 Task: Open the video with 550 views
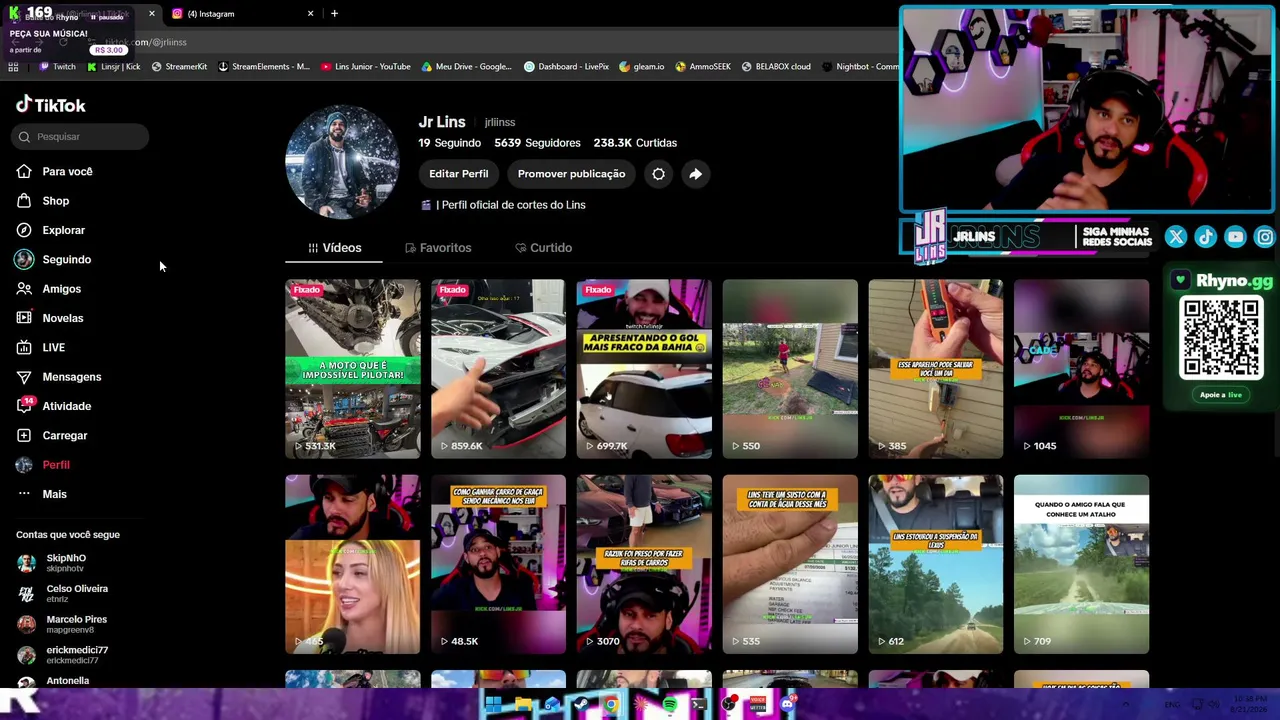(x=790, y=369)
